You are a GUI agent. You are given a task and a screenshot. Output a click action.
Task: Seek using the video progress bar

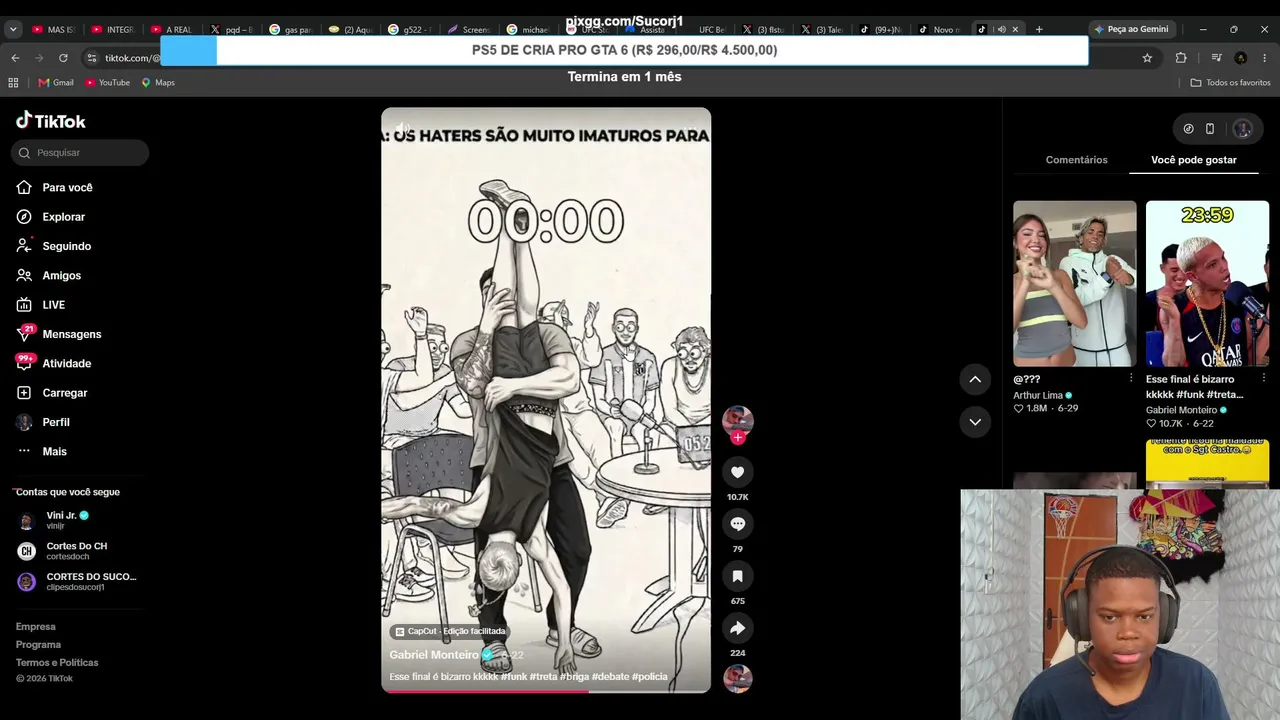point(546,691)
